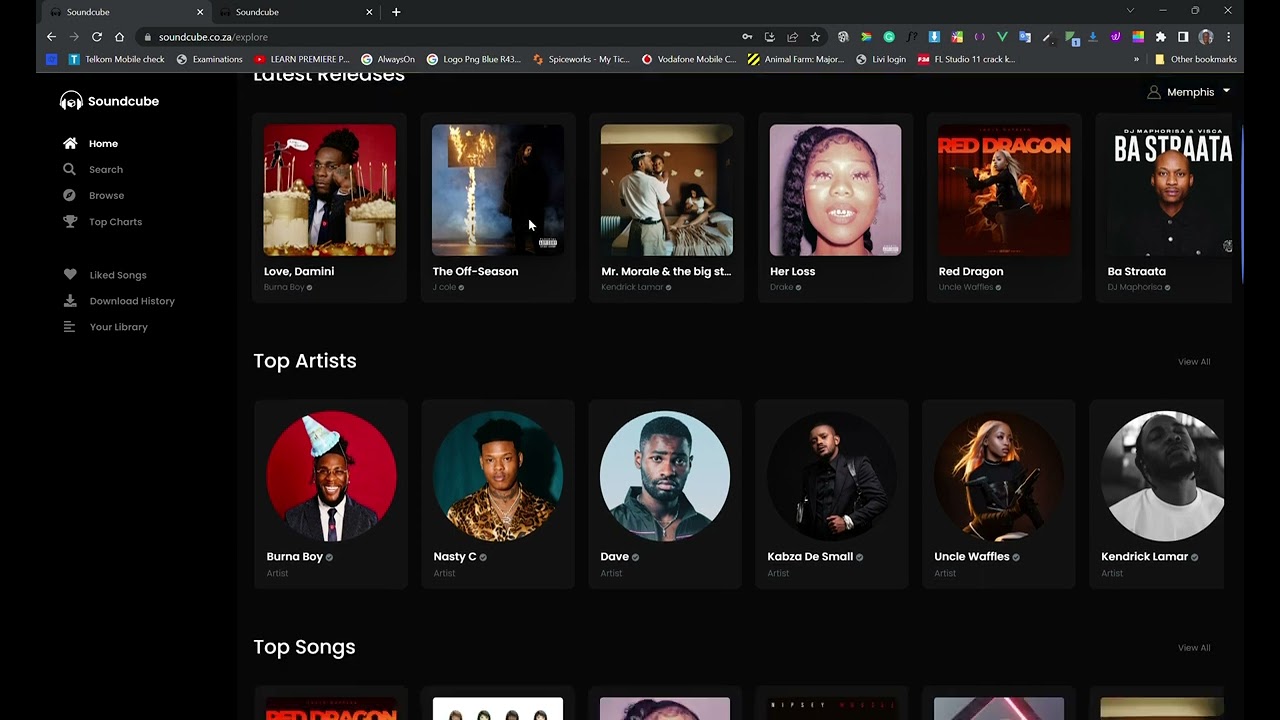Click the J cole artist name
Viewport: 1280px width, 720px height.
click(x=444, y=287)
